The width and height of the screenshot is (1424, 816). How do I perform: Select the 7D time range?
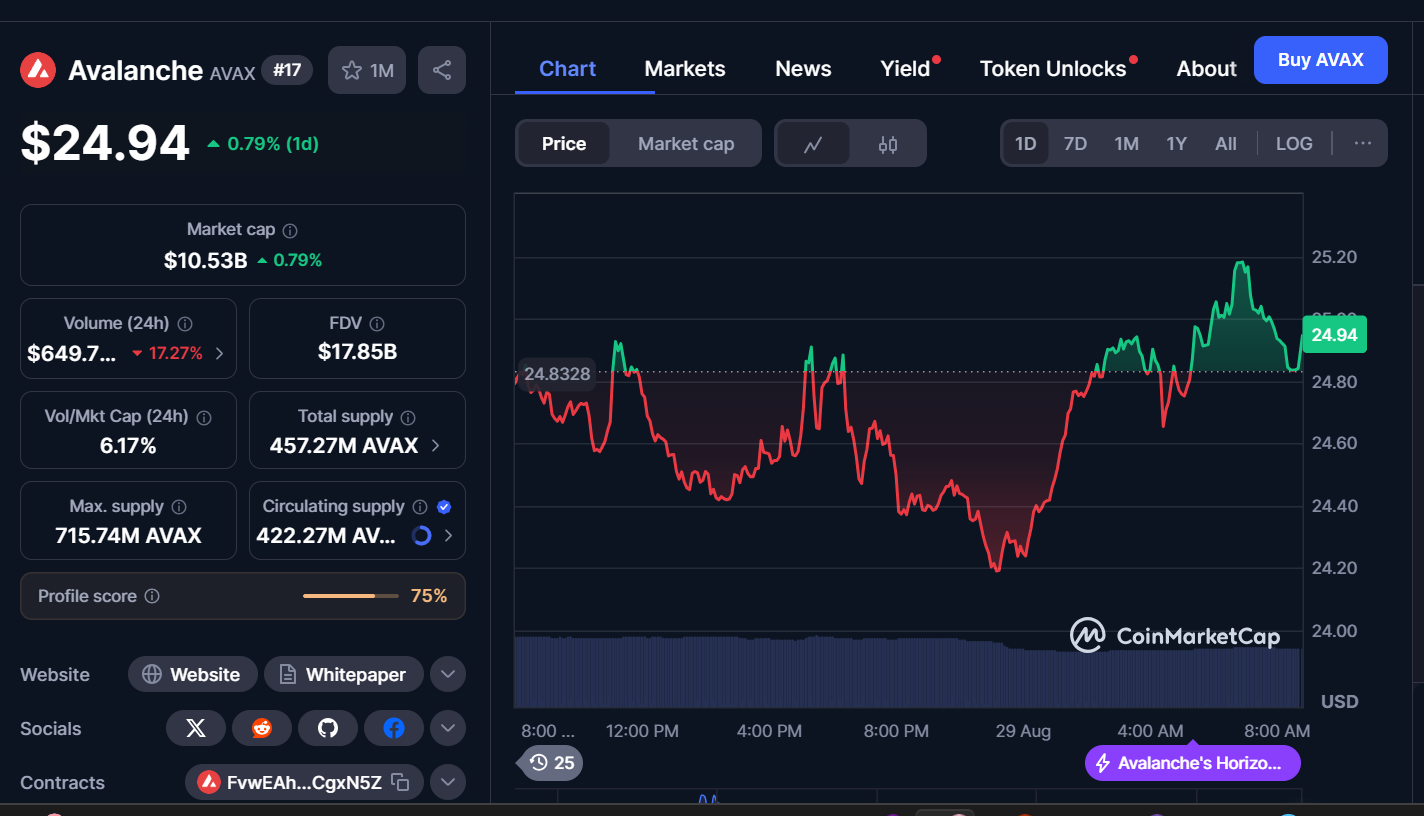point(1075,144)
